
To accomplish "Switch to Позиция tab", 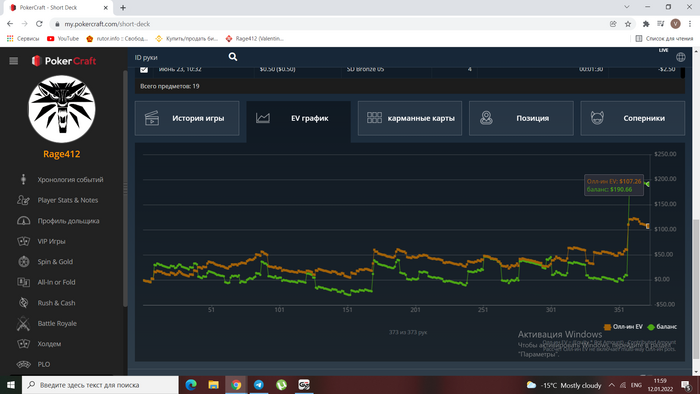I will pos(521,118).
